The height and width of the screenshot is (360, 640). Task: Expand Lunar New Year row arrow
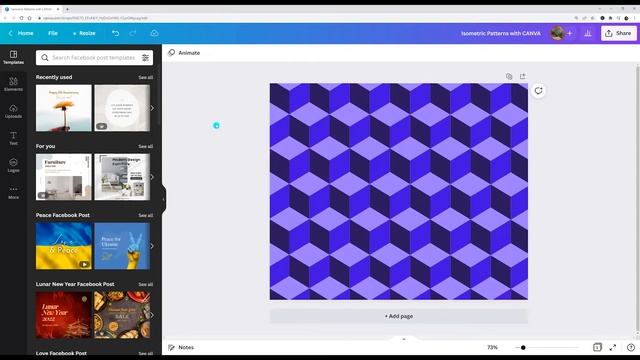click(152, 315)
